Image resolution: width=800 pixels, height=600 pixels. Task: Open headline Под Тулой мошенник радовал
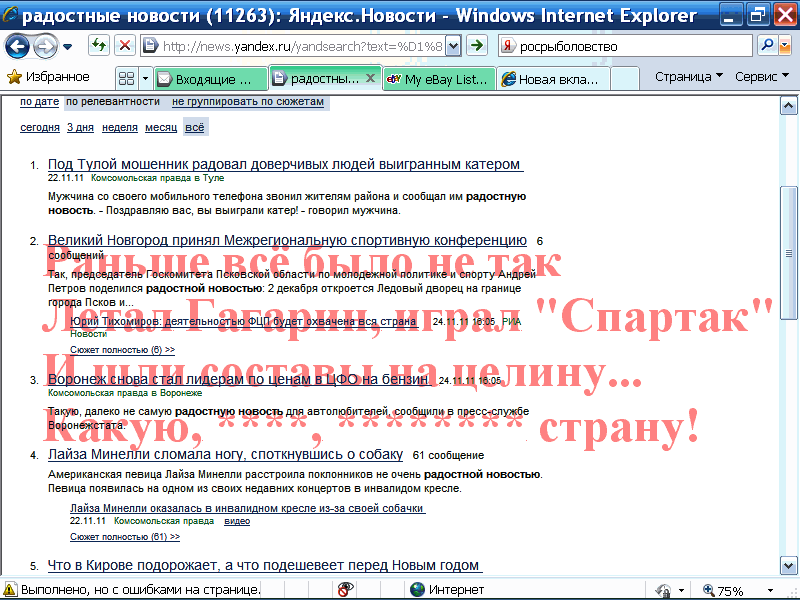[285, 164]
